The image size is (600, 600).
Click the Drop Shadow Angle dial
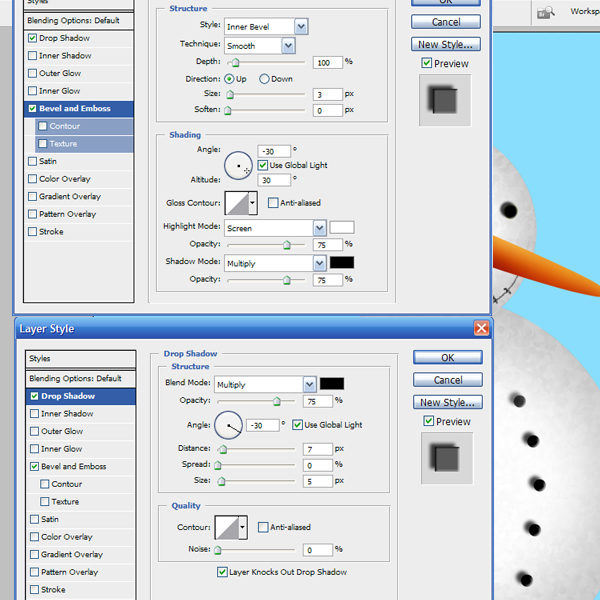(229, 425)
